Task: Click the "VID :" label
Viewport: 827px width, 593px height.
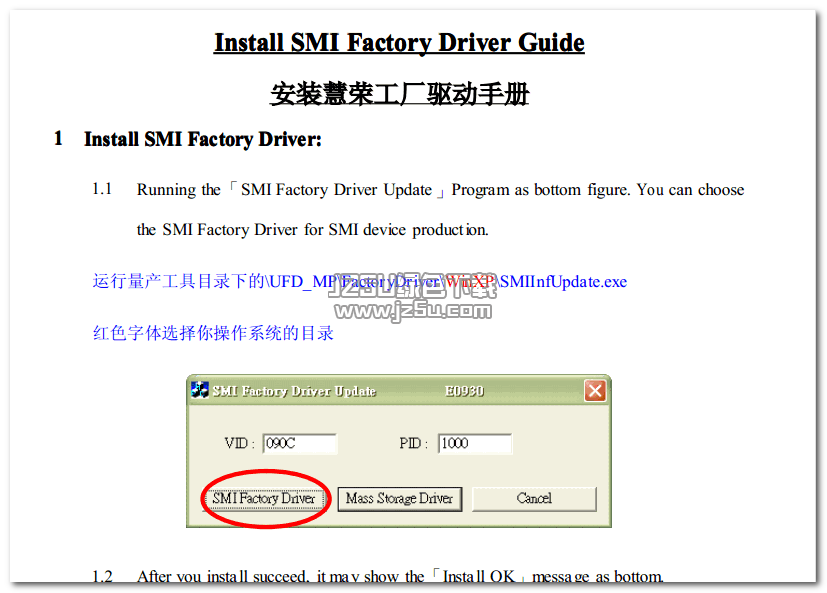Action: point(240,443)
